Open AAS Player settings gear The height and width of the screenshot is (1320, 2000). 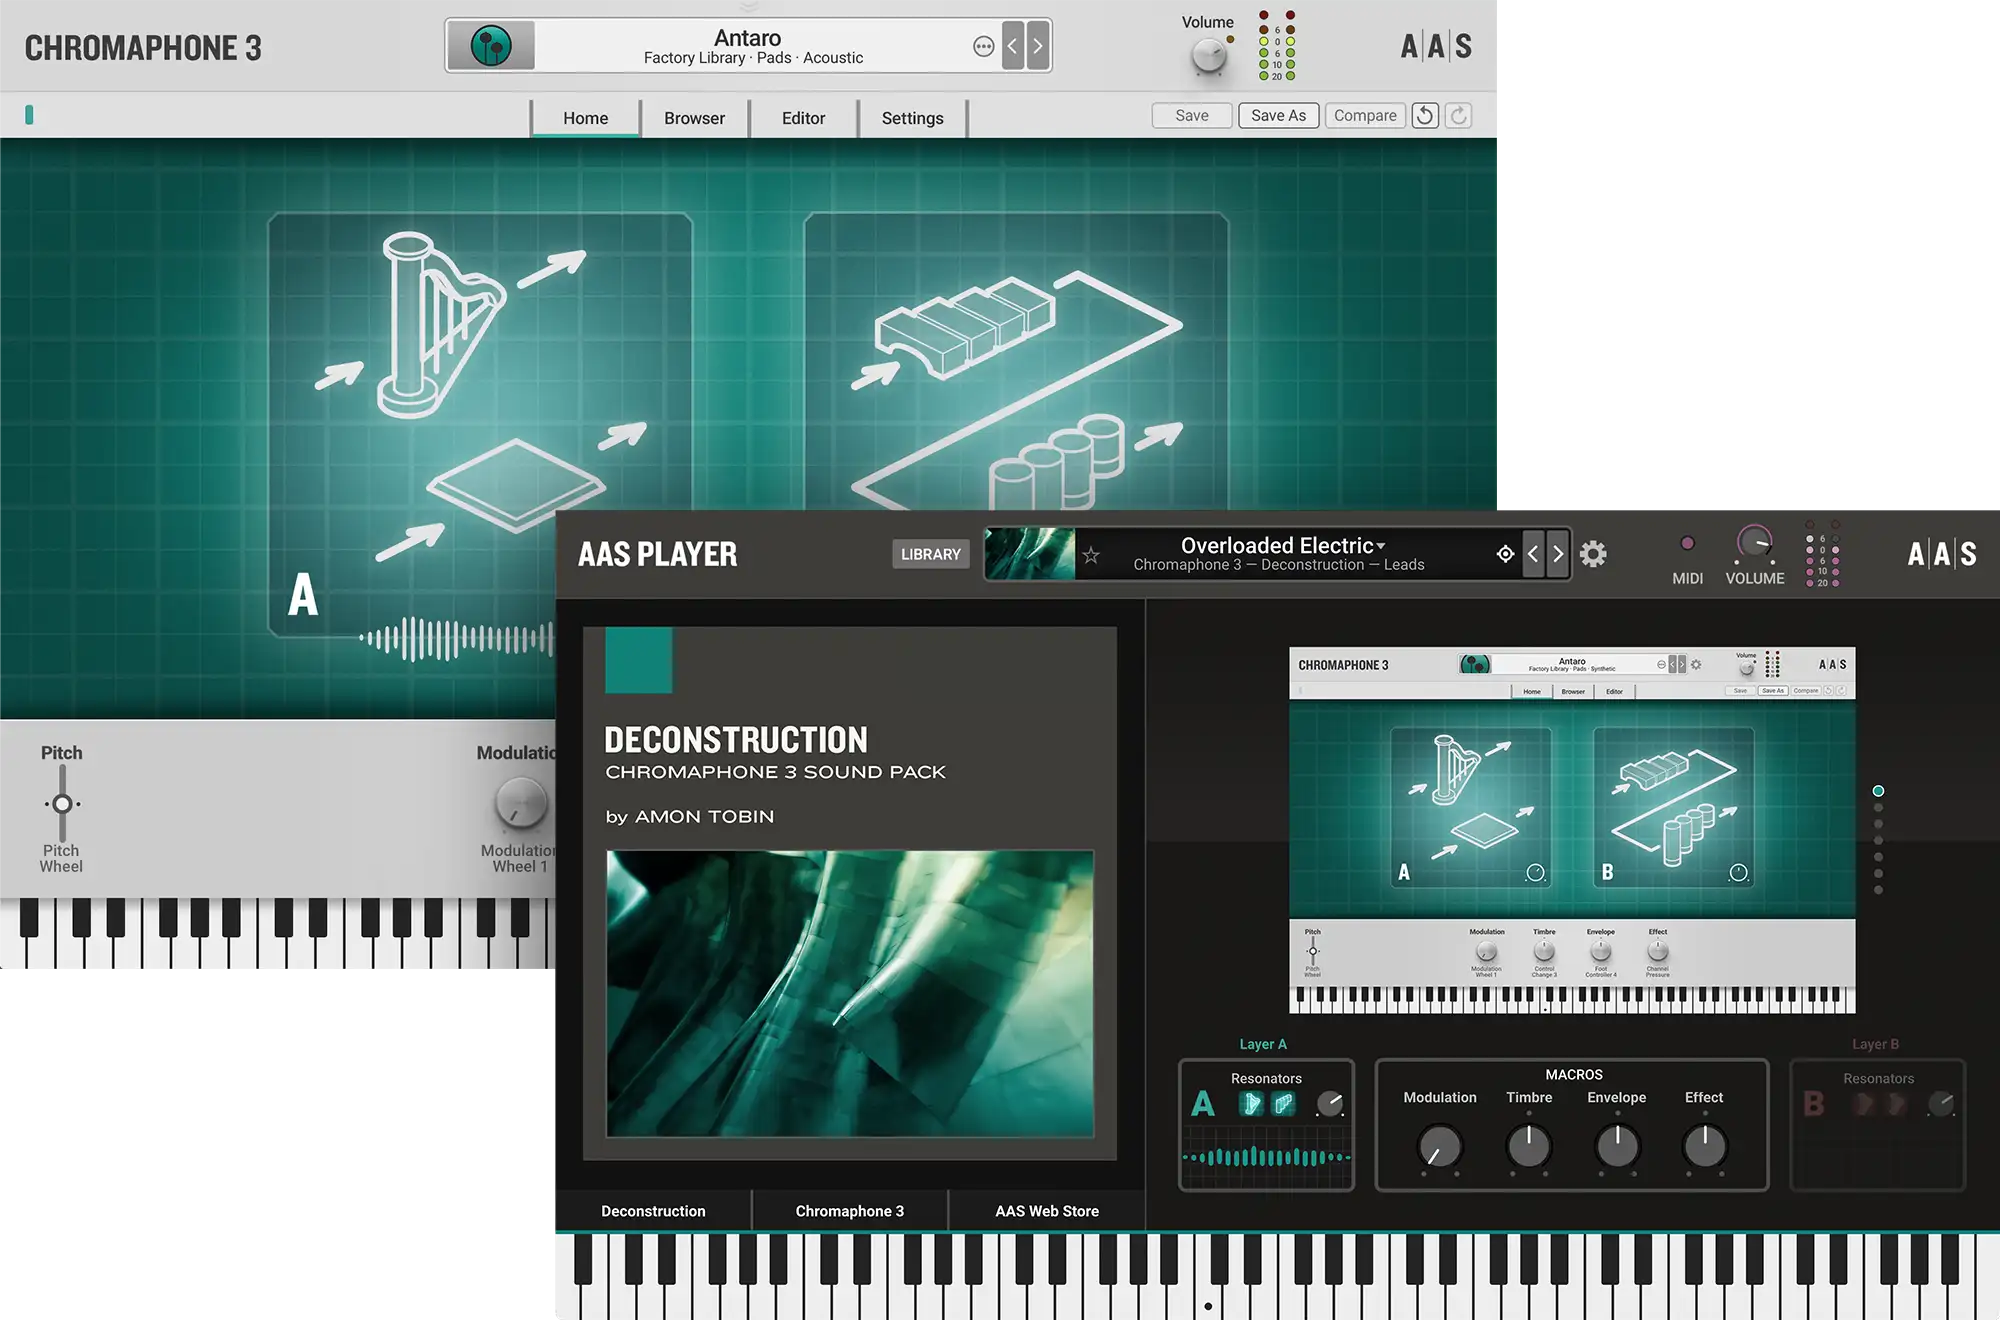tap(1593, 554)
